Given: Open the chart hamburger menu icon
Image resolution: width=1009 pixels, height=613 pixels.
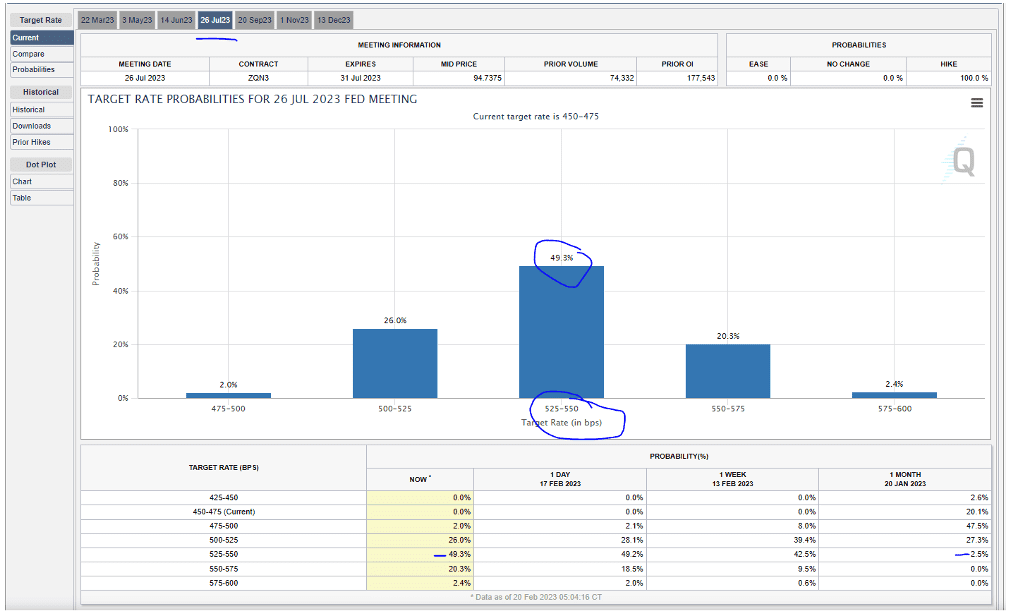Looking at the screenshot, I should click(976, 102).
